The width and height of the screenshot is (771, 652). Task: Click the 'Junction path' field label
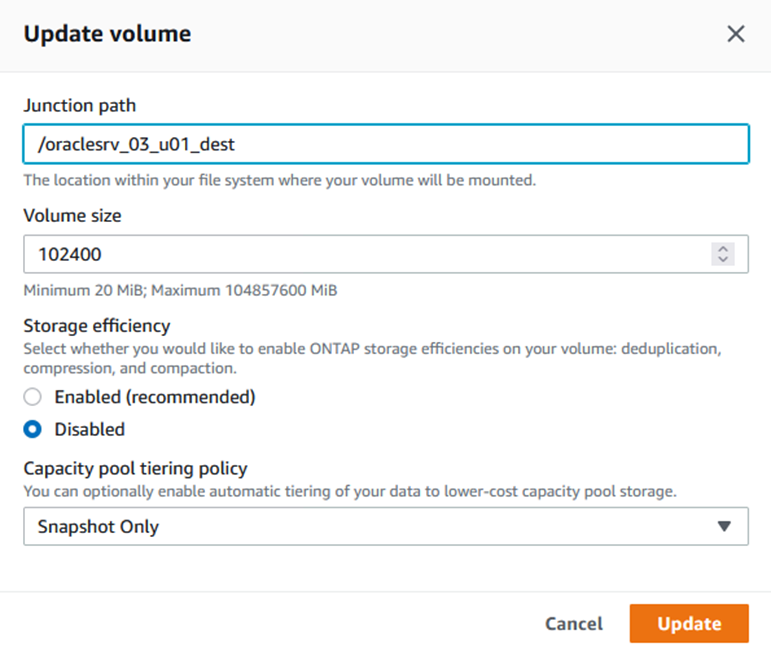point(80,105)
